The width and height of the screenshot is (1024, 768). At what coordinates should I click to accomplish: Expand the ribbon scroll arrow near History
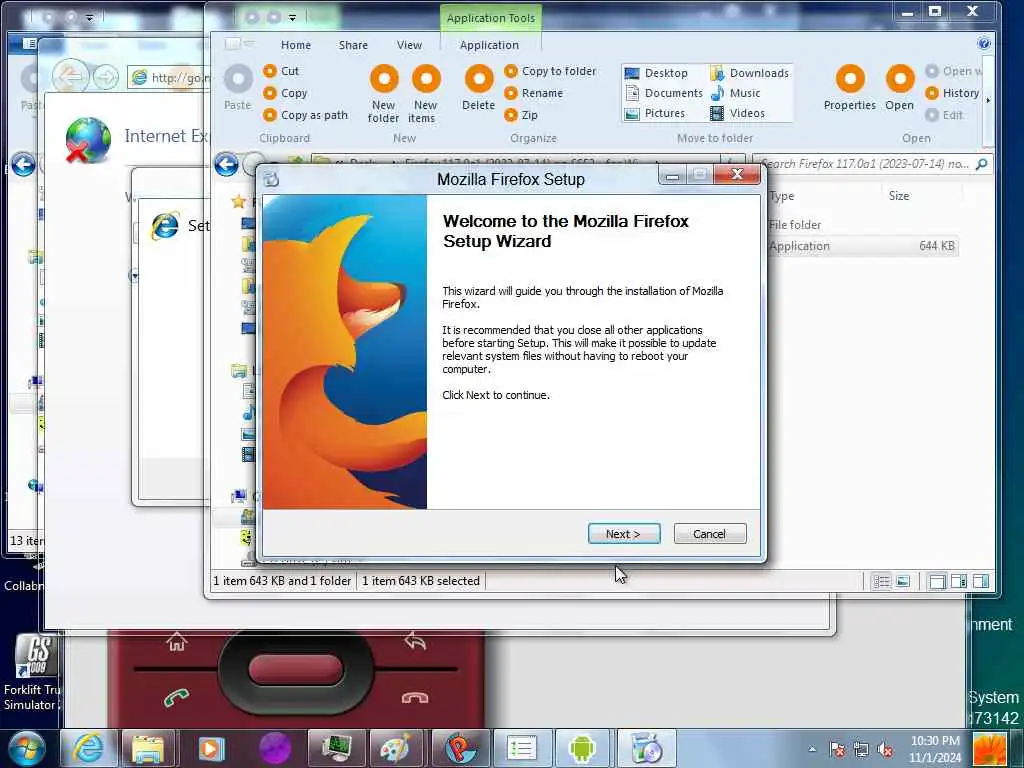(x=988, y=101)
